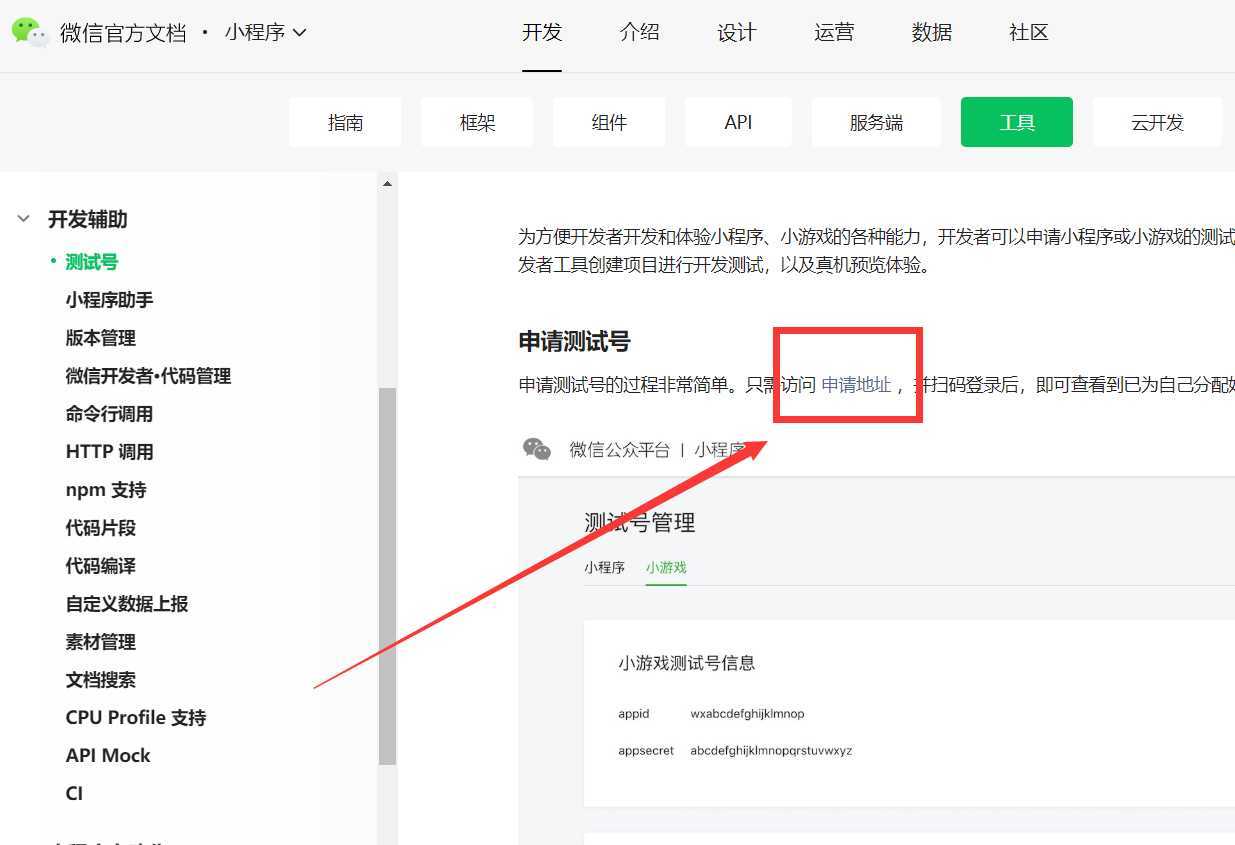Switch to the 介绍 top tab
Screen dimensions: 1235x845
pyautogui.click(x=639, y=32)
